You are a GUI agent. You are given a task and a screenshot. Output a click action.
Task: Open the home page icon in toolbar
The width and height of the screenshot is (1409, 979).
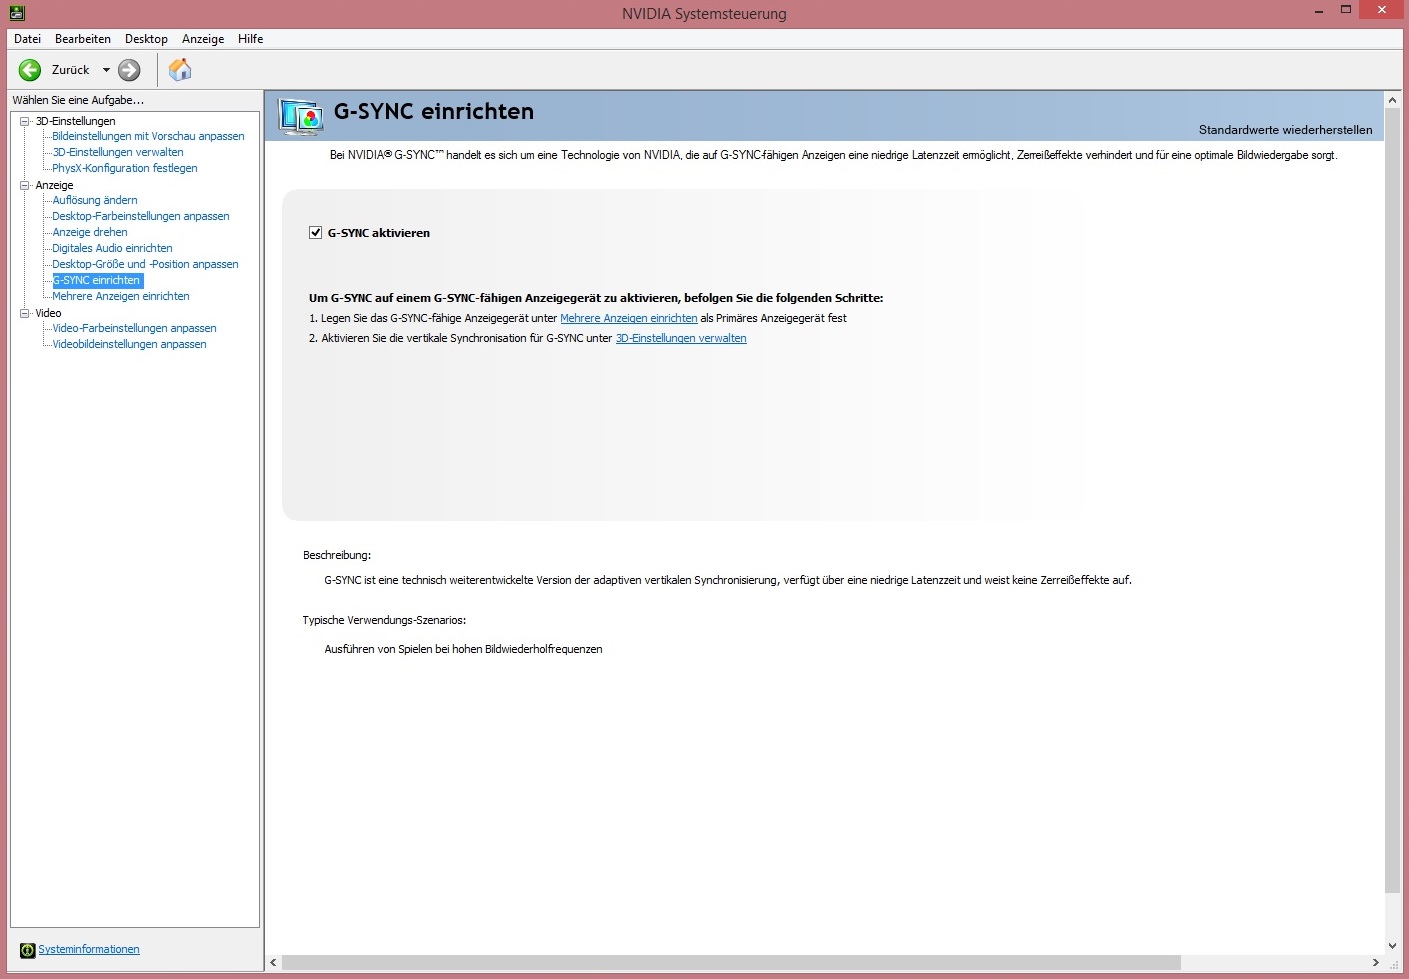(x=180, y=70)
